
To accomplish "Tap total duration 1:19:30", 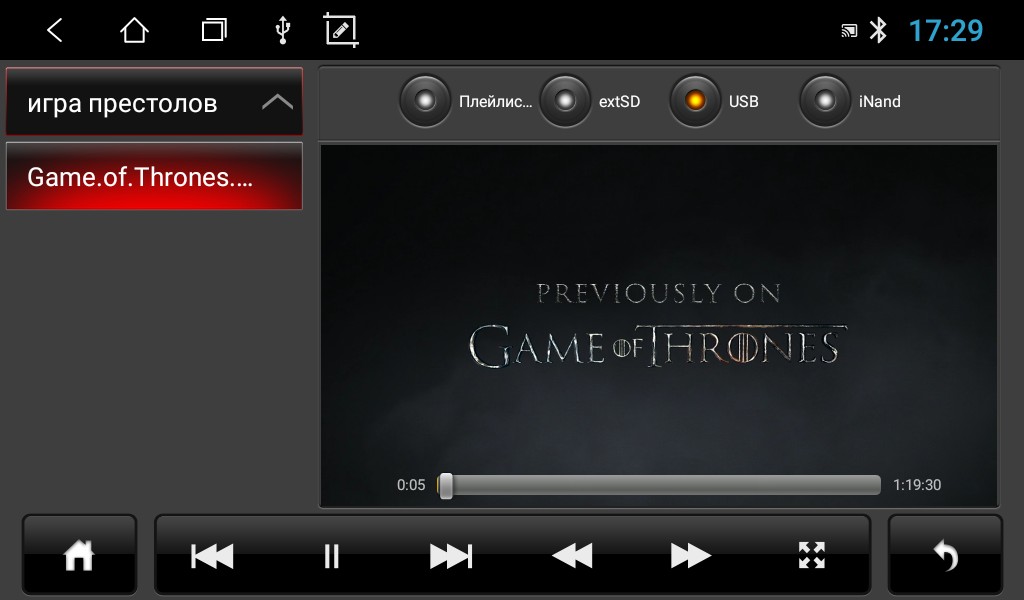I will coord(917,485).
